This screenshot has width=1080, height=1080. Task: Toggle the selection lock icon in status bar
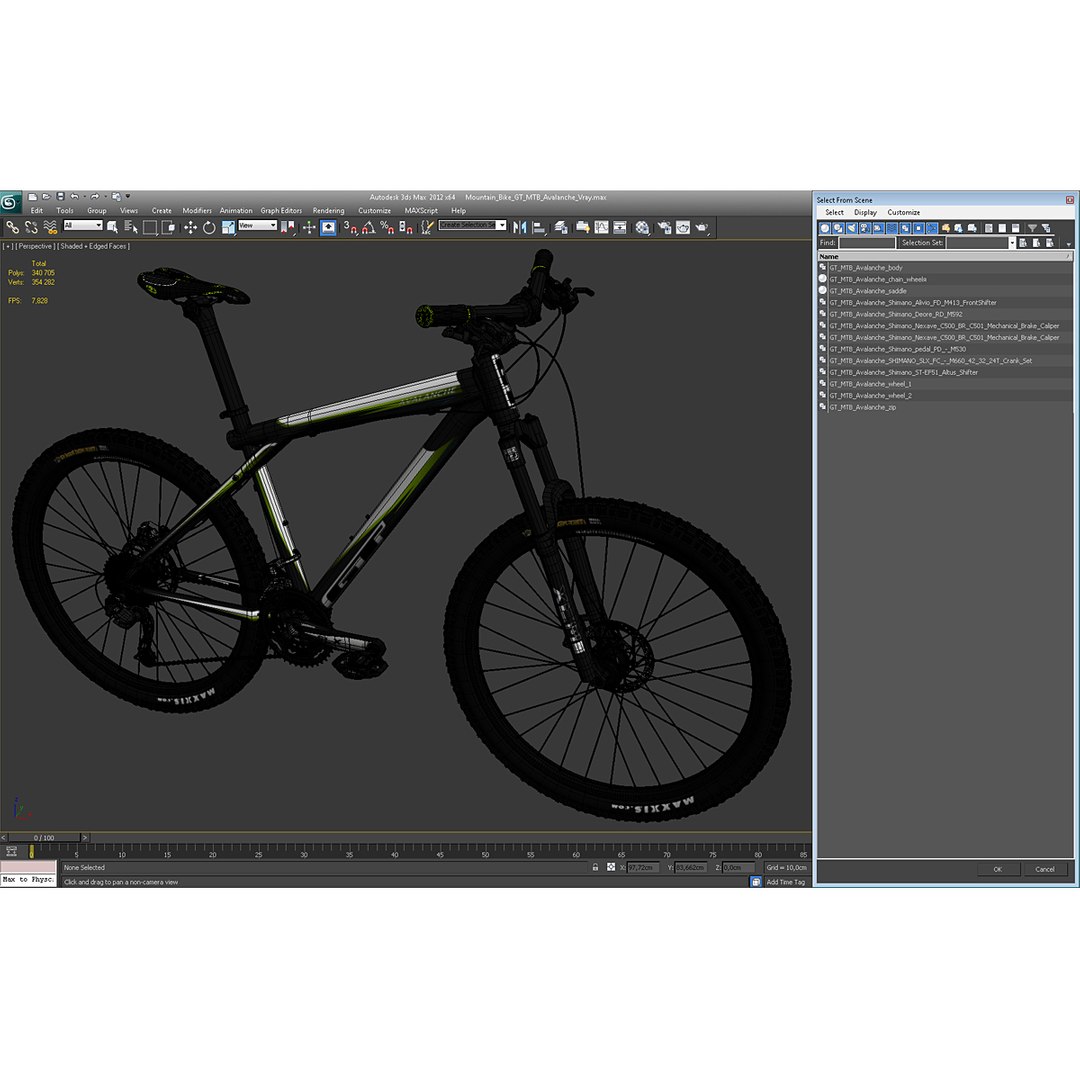tap(595, 867)
